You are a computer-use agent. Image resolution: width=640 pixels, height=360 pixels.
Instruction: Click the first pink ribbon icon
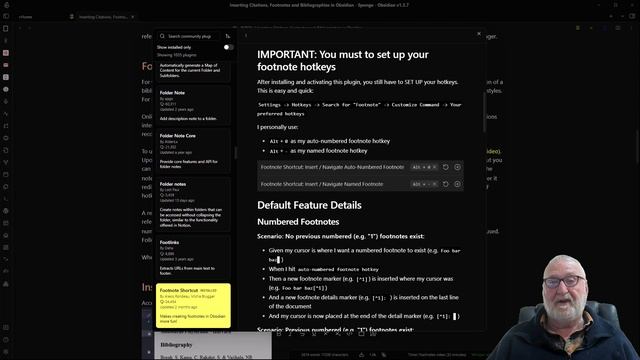coord(6,53)
